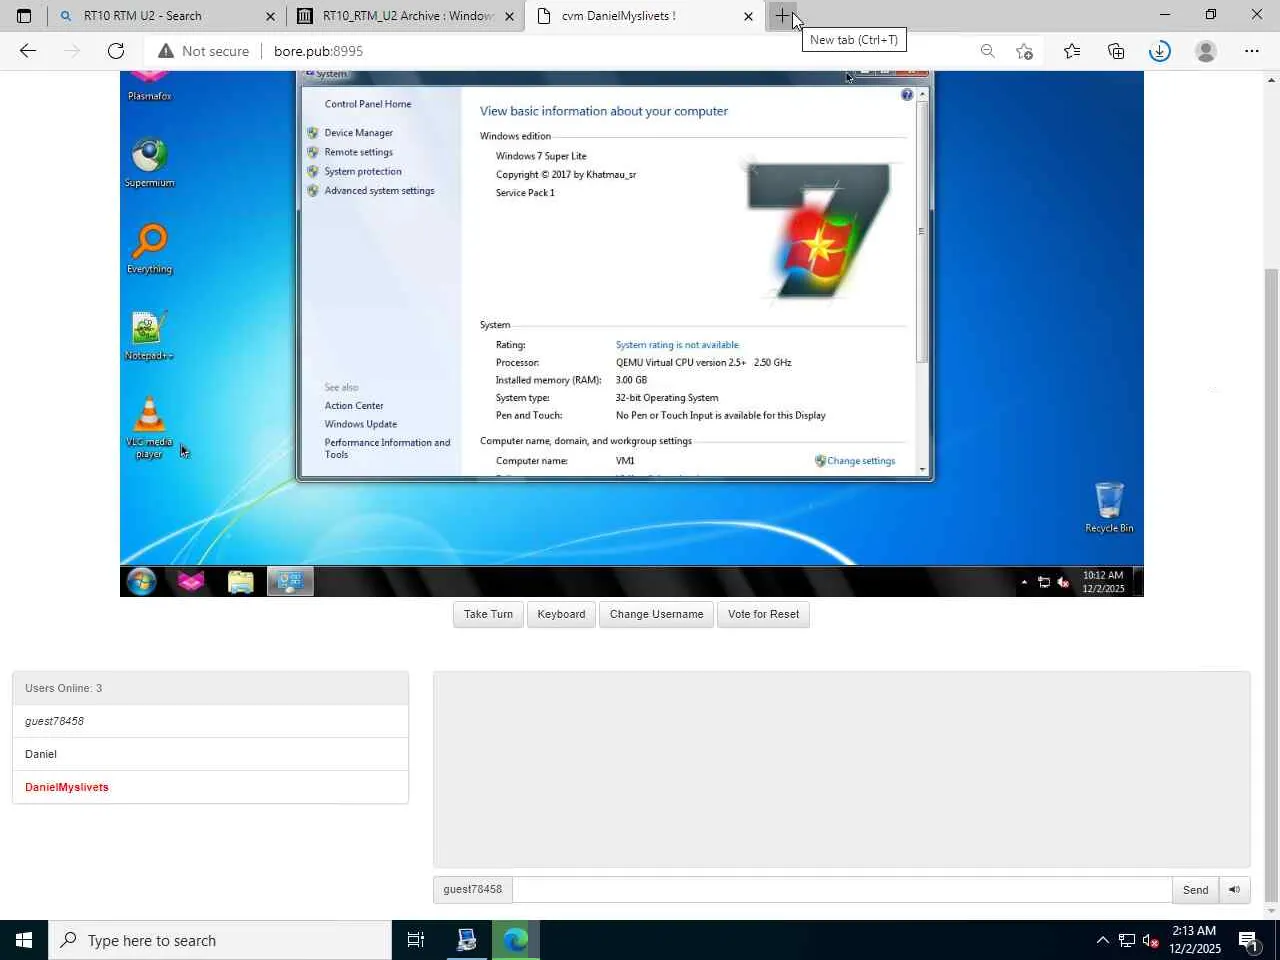Open System protection link
Image resolution: width=1280 pixels, height=960 pixels.
(x=362, y=172)
